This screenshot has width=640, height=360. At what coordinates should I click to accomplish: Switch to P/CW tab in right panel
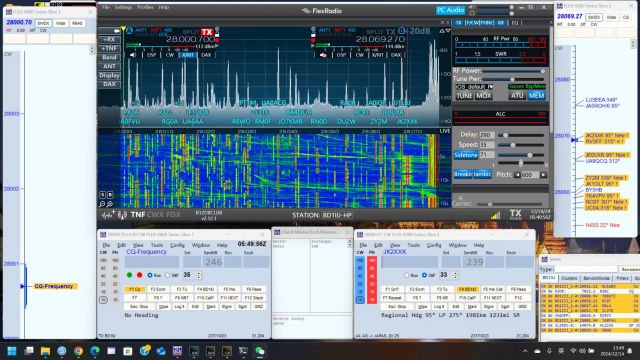pyautogui.click(x=473, y=23)
